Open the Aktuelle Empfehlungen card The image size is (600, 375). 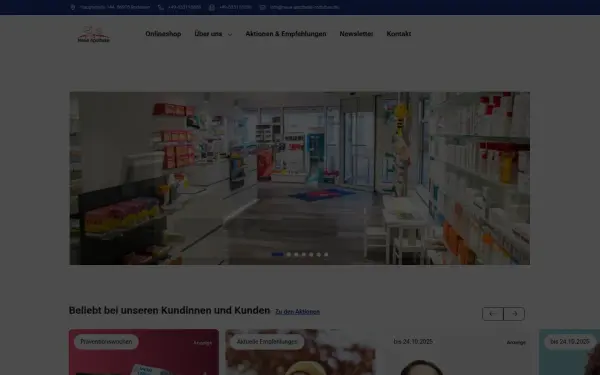300,352
